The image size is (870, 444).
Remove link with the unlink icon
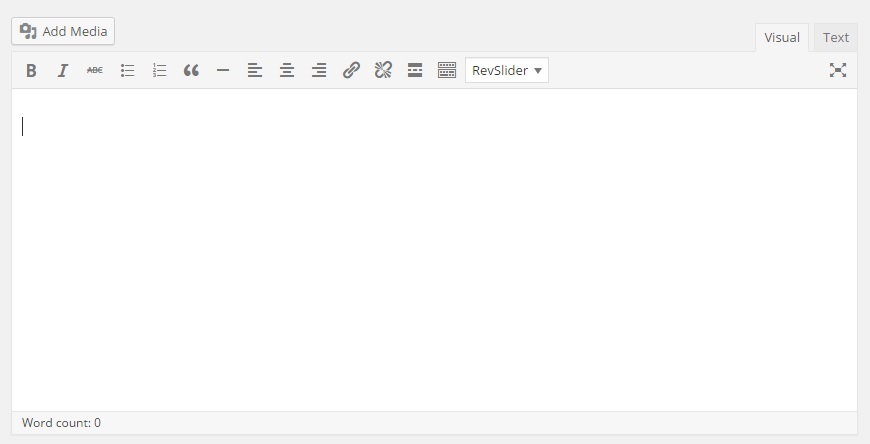[383, 70]
